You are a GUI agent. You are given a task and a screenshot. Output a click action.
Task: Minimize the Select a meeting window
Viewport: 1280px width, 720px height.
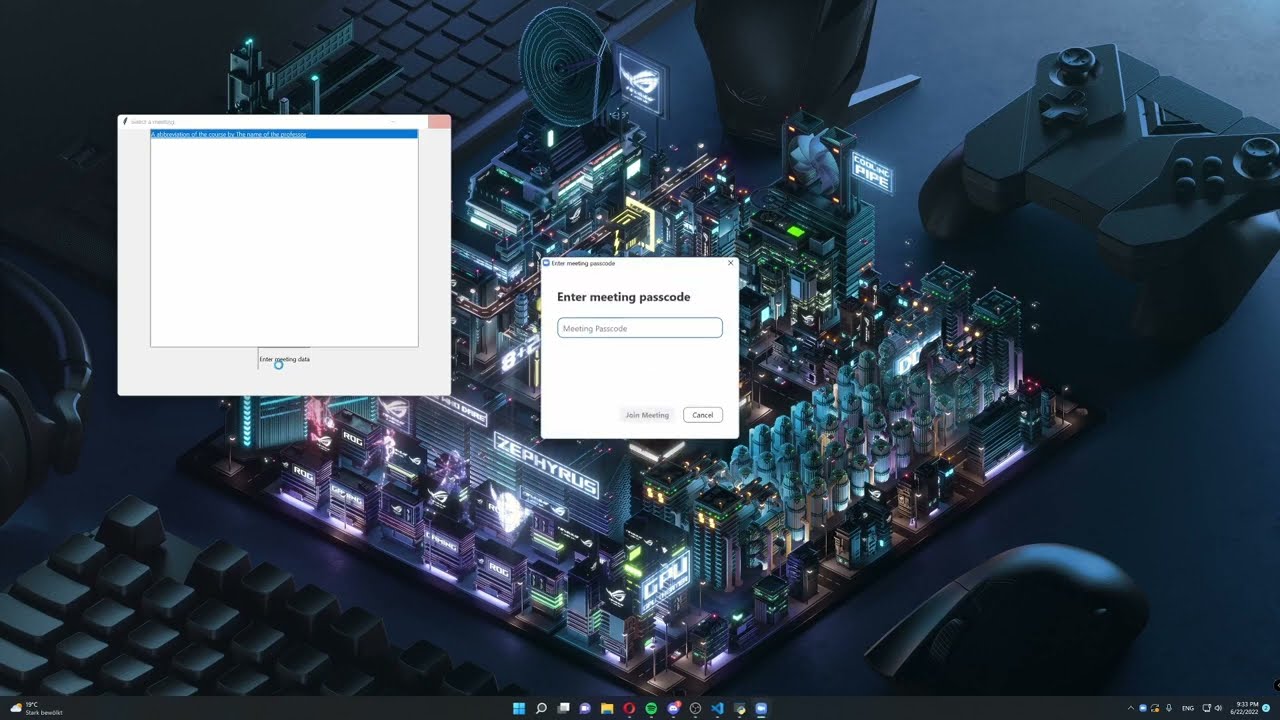(393, 121)
